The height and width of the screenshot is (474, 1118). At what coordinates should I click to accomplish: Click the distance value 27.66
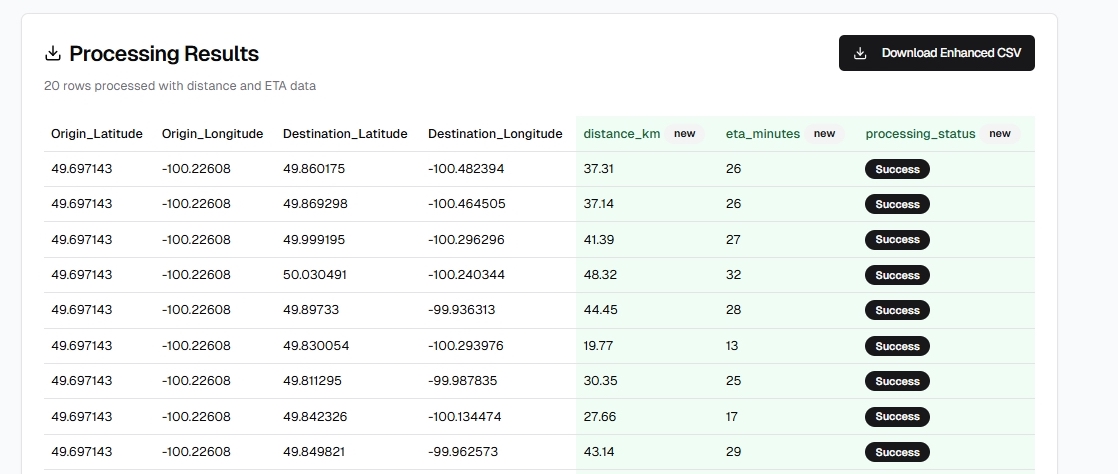[600, 416]
